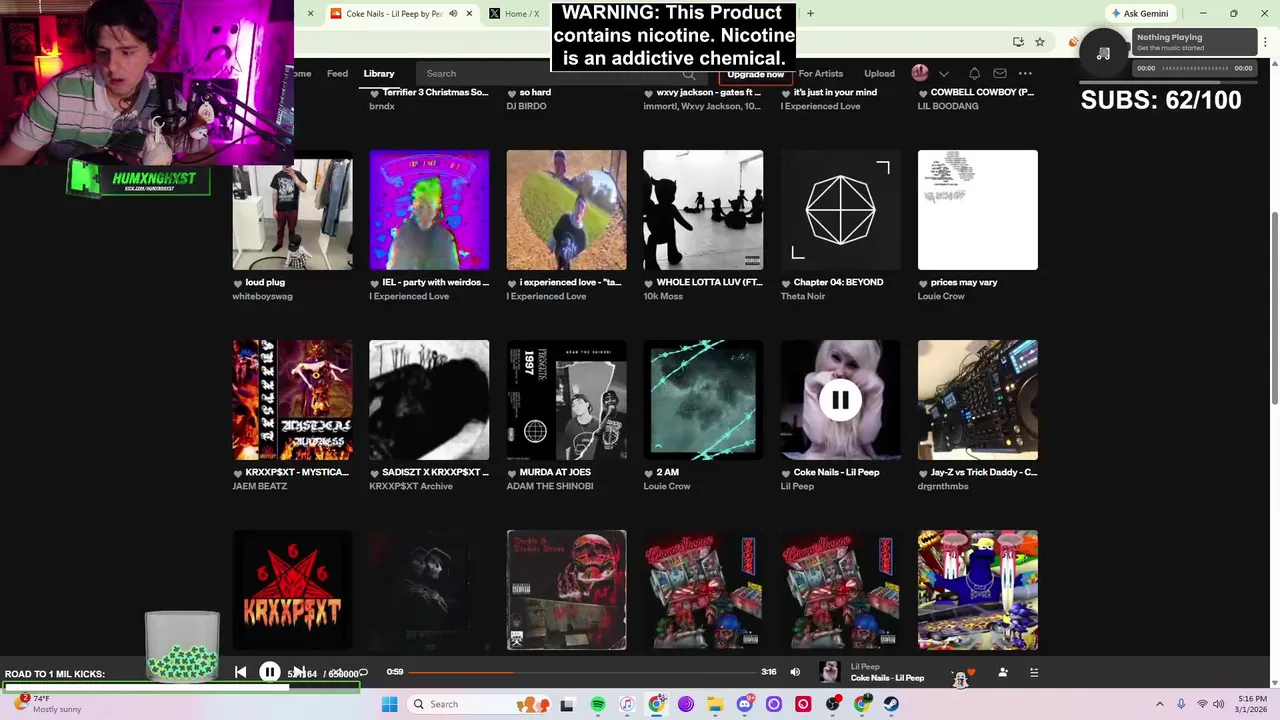The height and width of the screenshot is (720, 1280).
Task: Go to the Feed page
Action: point(338,73)
